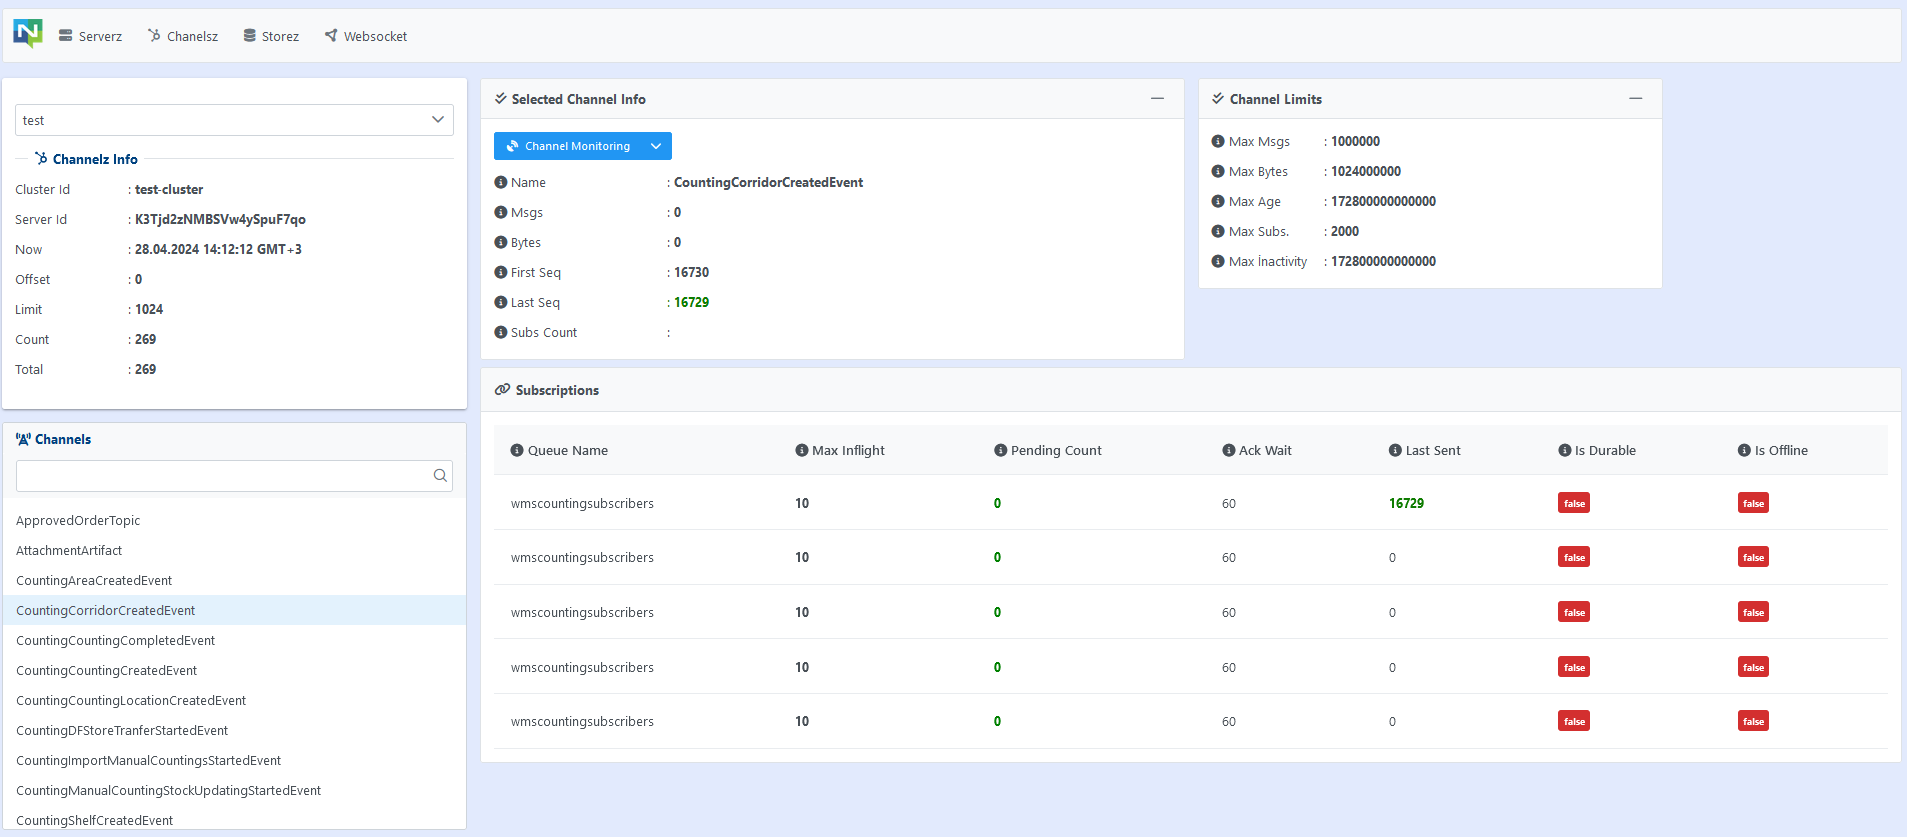This screenshot has width=1907, height=837.
Task: Select CountingShelfCreatedEvent channel
Action: tap(234, 819)
